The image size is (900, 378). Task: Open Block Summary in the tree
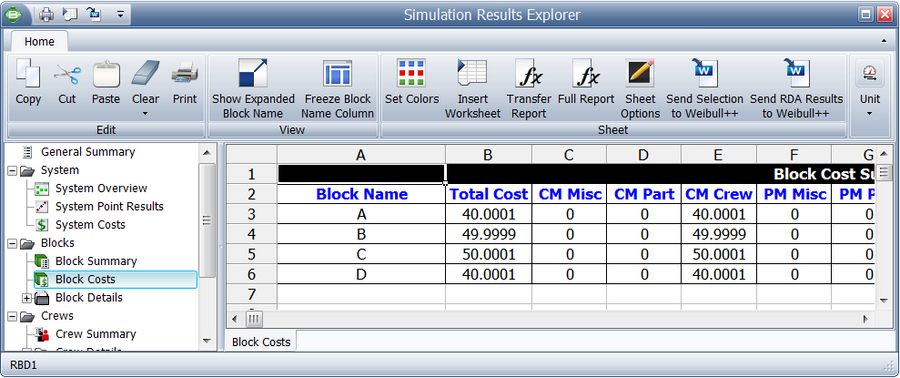pyautogui.click(x=96, y=261)
